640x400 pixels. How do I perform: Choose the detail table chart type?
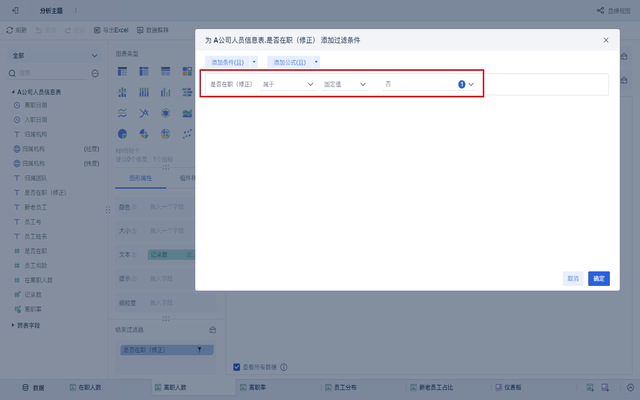(165, 71)
